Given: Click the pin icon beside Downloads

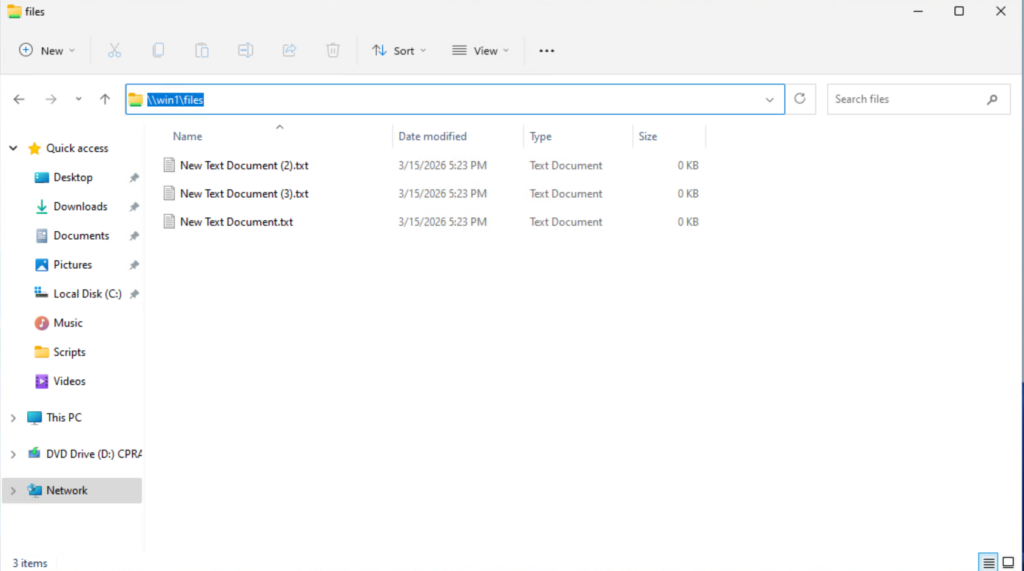Looking at the screenshot, I should [x=134, y=206].
